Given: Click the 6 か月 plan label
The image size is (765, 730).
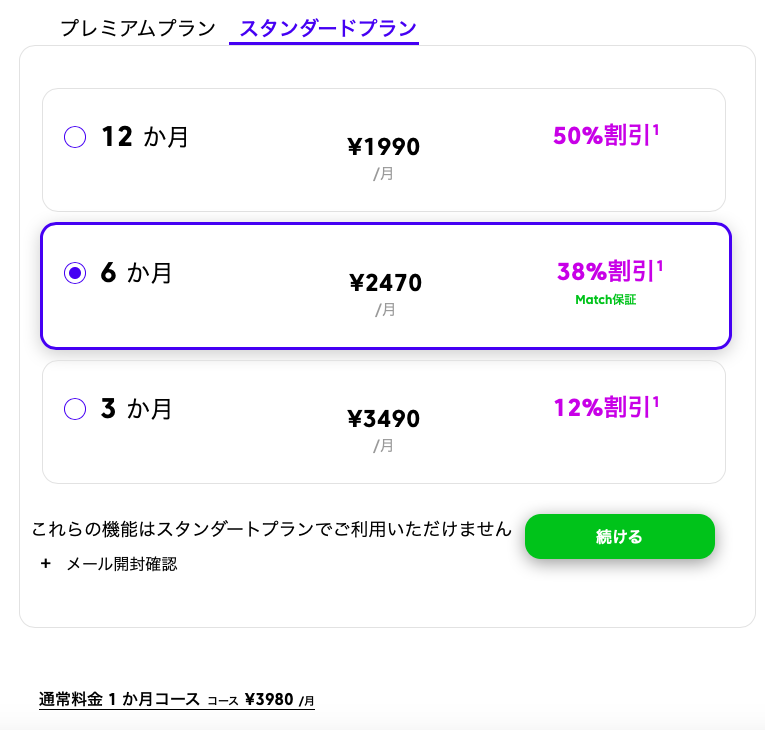Looking at the screenshot, I should click(x=136, y=273).
